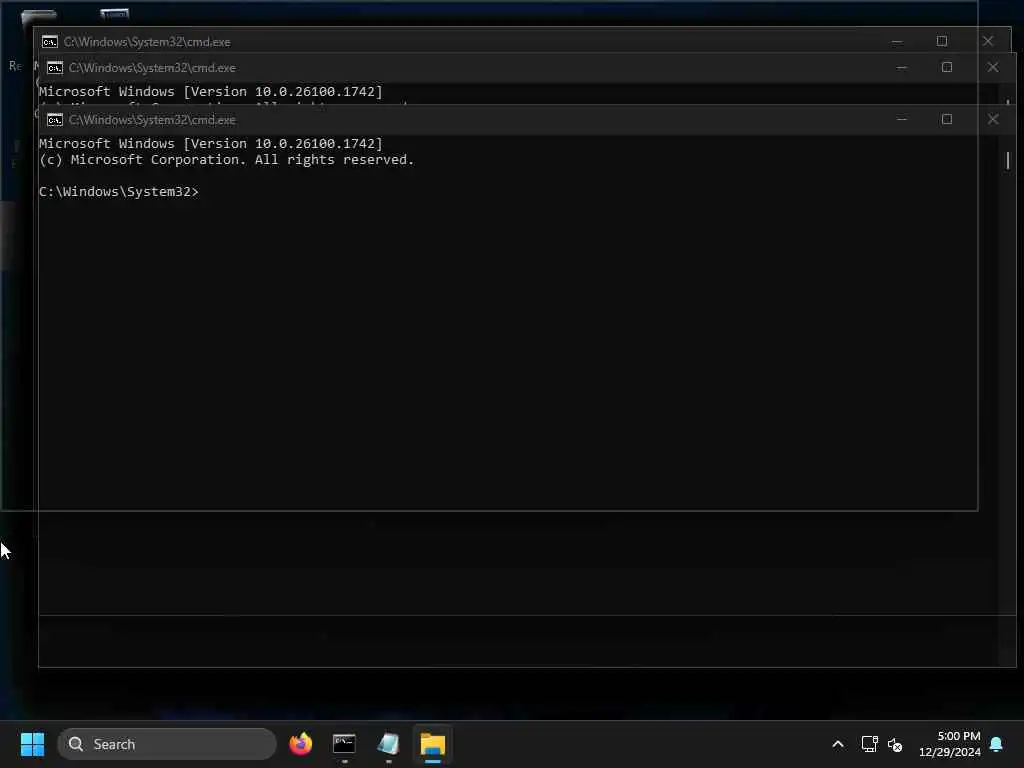Click the taskbar Search box
1024x768 pixels.
click(167, 744)
